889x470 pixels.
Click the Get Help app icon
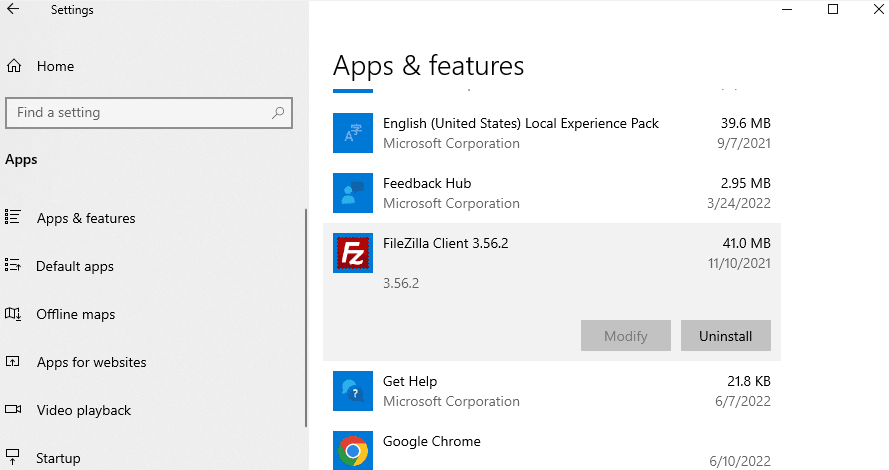[x=352, y=391]
